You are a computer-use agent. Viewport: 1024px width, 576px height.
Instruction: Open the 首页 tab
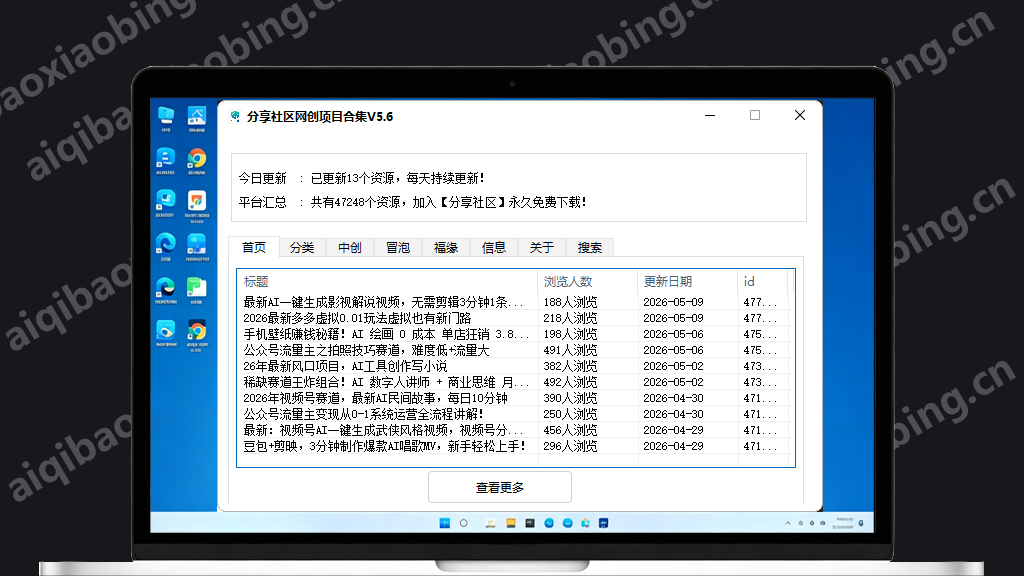tap(254, 248)
